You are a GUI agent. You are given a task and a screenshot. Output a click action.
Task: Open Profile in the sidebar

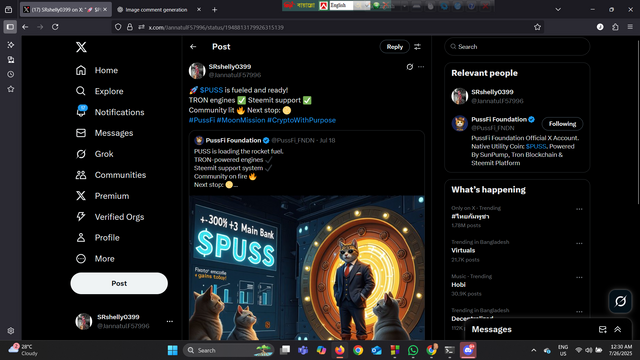[98, 238]
